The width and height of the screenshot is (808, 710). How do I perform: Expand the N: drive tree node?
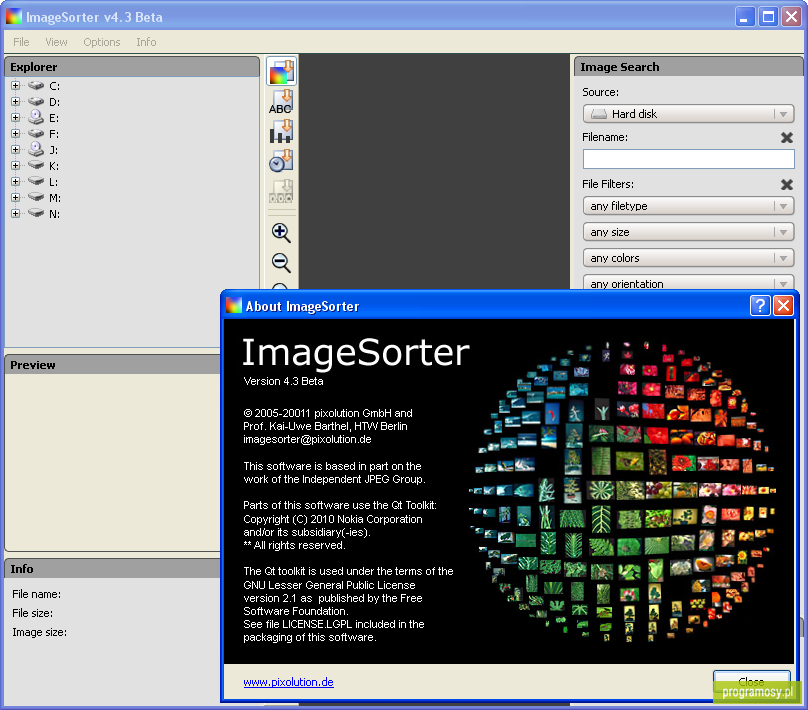(15, 213)
